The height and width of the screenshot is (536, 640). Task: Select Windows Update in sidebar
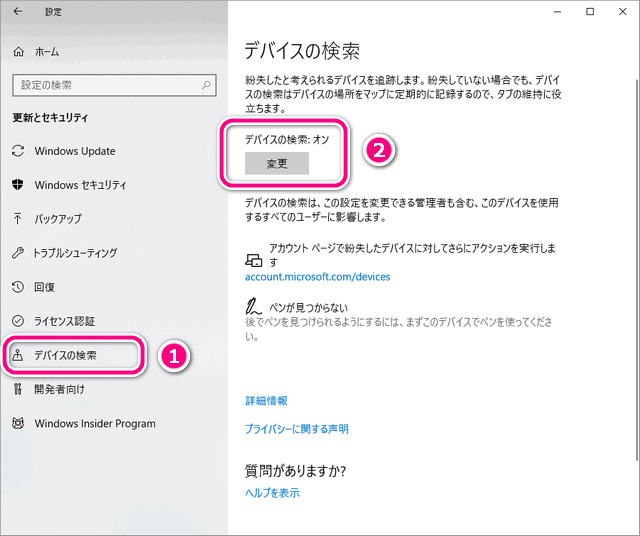click(x=75, y=151)
